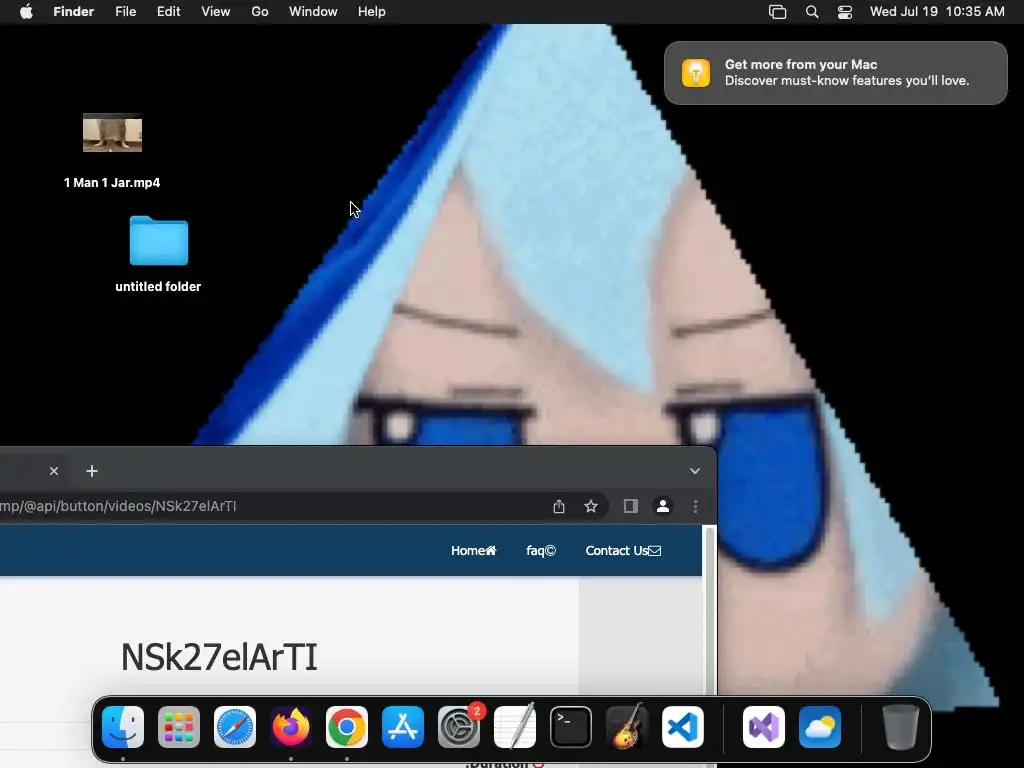The width and height of the screenshot is (1024, 768).
Task: Open the Weather-like cloud app in Dock
Action: point(820,727)
